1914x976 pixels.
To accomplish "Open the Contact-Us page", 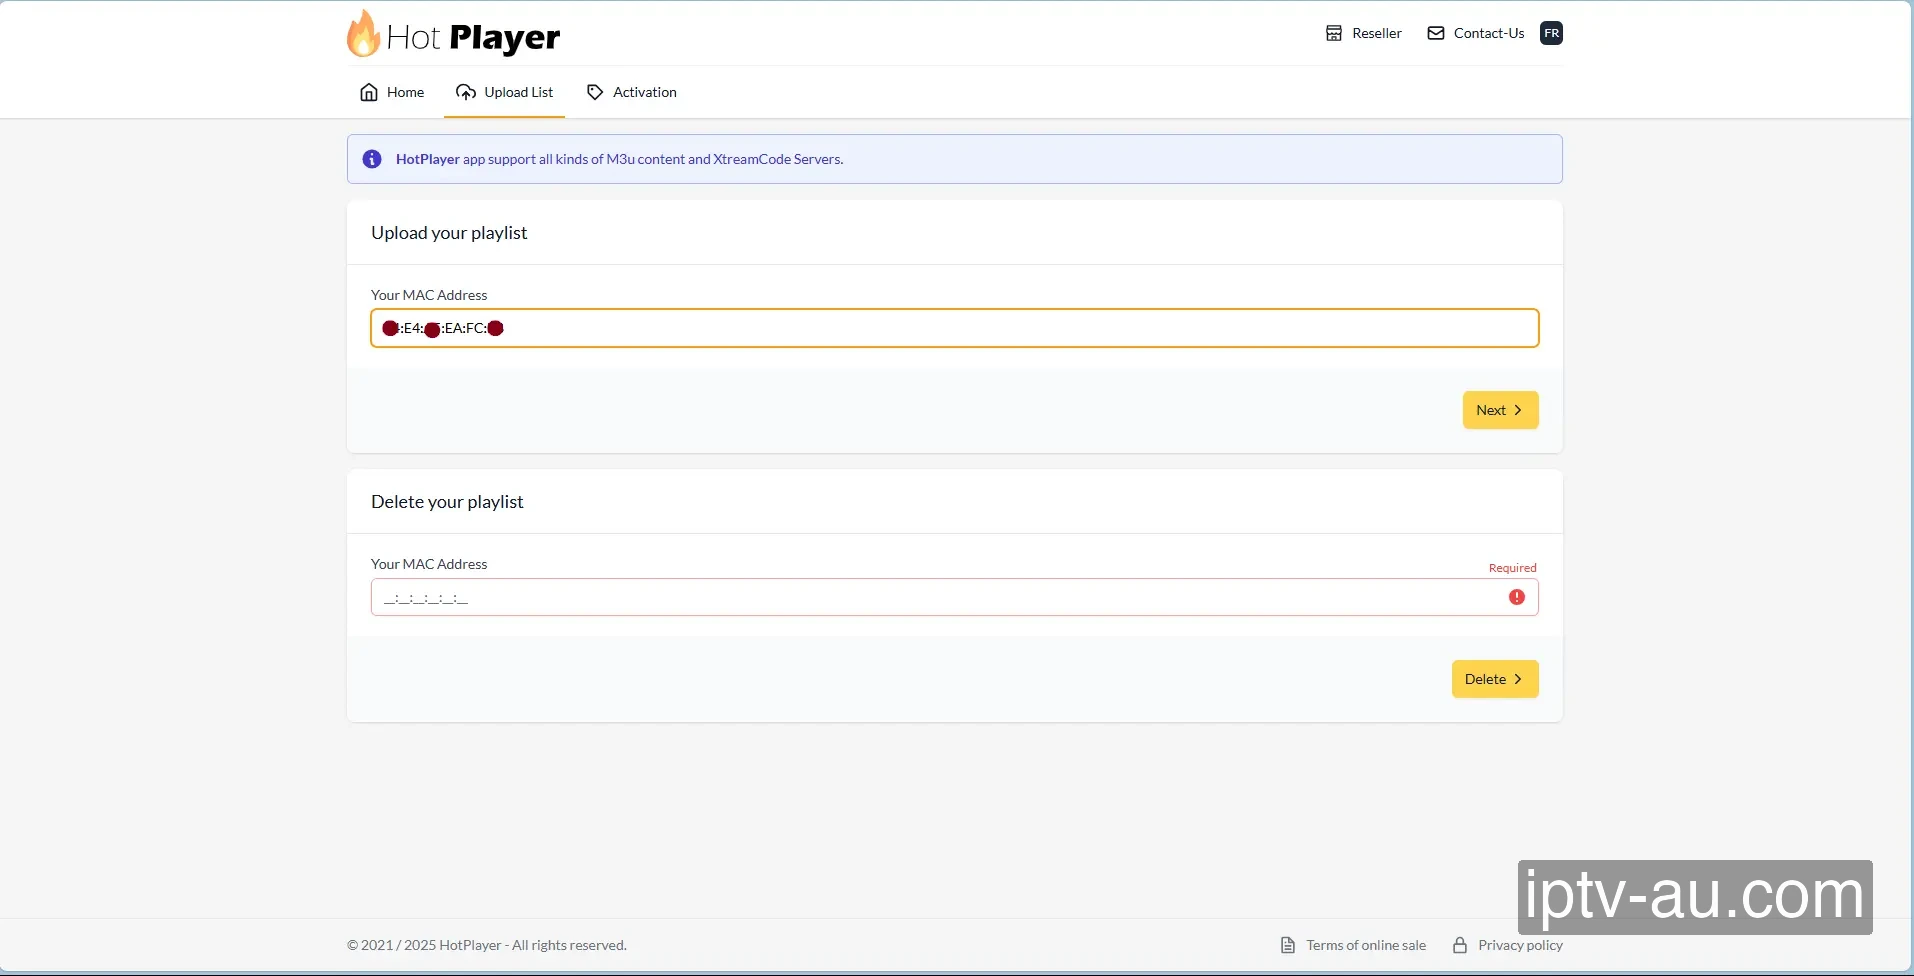I will [x=1475, y=33].
